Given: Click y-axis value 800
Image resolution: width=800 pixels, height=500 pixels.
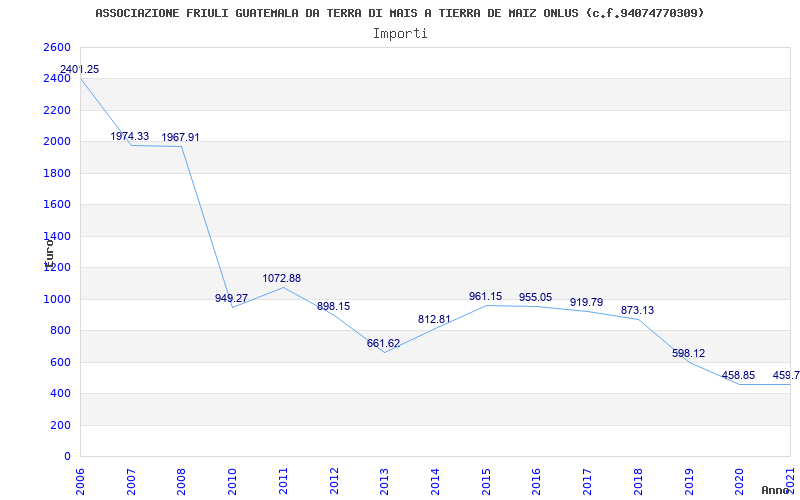Looking at the screenshot, I should pos(60,331).
